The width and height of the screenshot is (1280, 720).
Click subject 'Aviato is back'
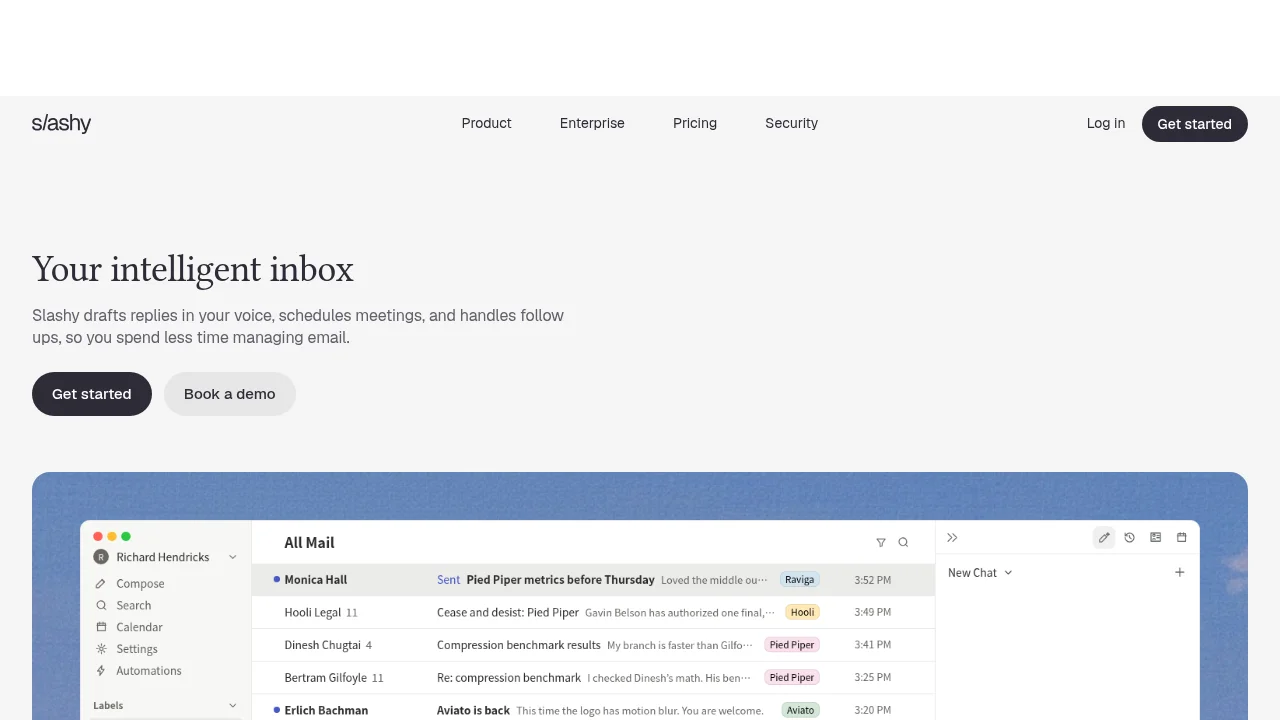473,710
